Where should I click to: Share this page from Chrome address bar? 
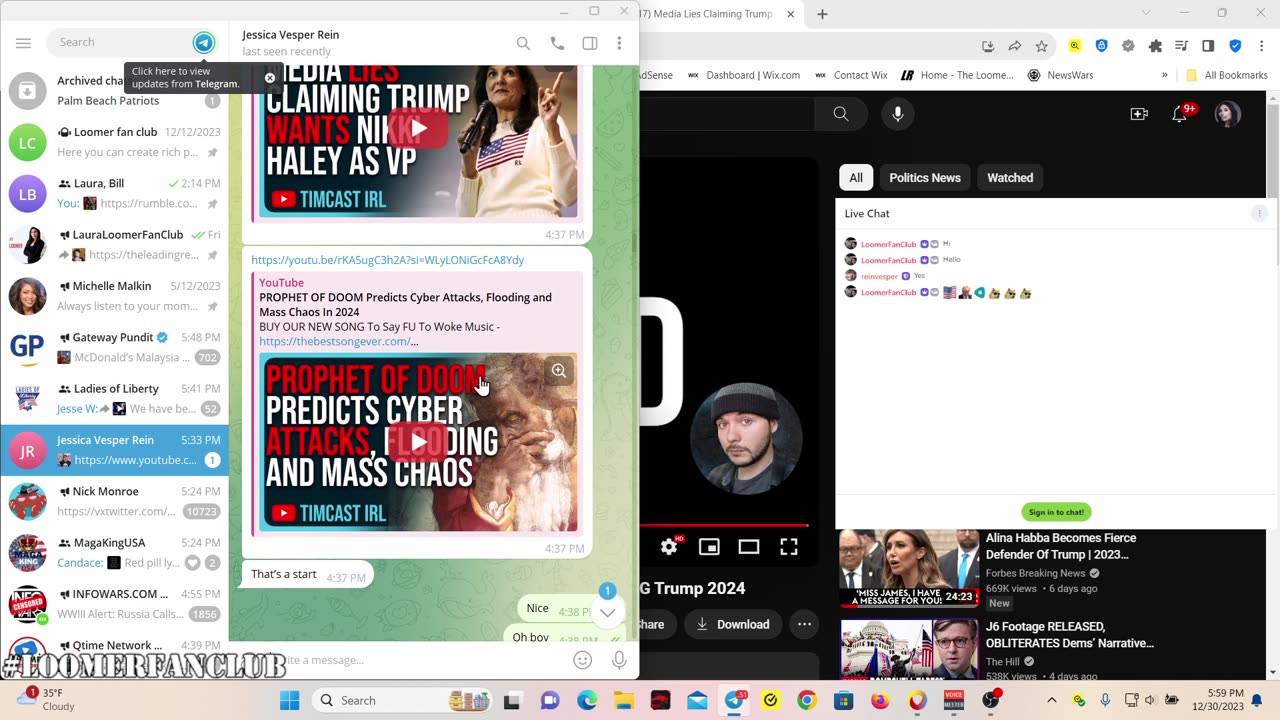[x=1015, y=46]
